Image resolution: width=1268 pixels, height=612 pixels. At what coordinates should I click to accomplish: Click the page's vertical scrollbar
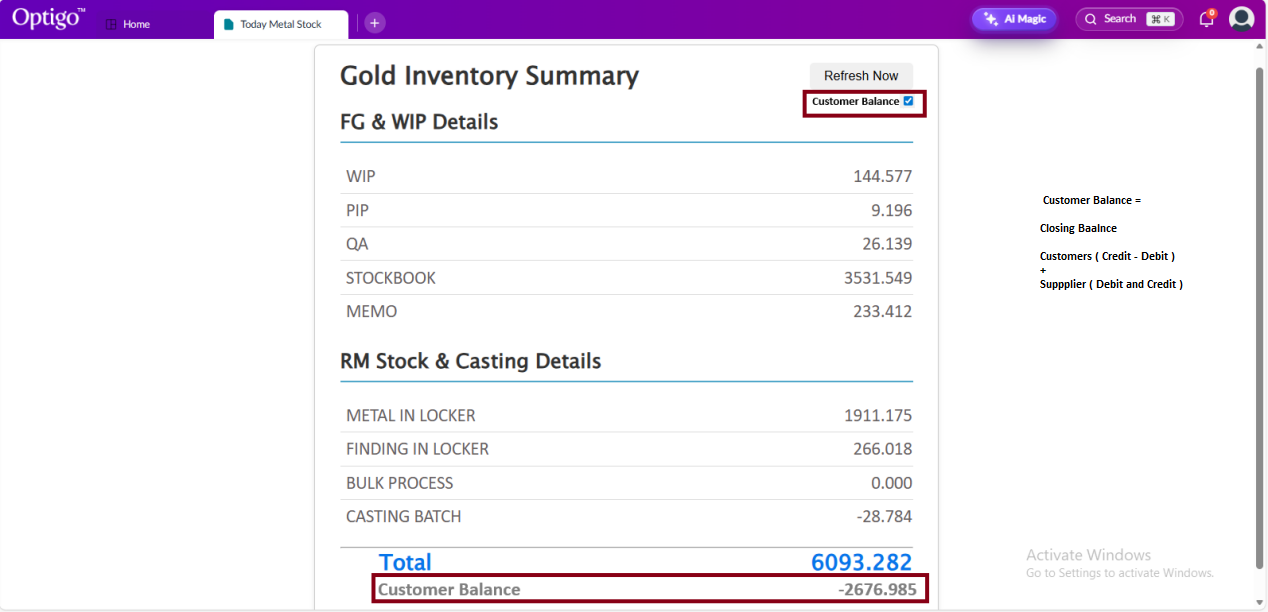tap(1259, 300)
